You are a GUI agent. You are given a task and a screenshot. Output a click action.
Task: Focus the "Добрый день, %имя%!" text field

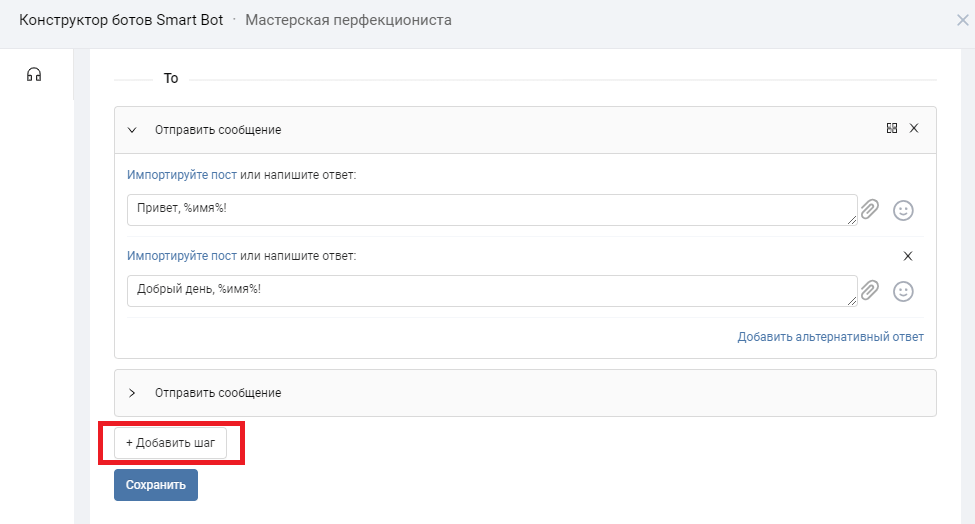[x=490, y=291]
